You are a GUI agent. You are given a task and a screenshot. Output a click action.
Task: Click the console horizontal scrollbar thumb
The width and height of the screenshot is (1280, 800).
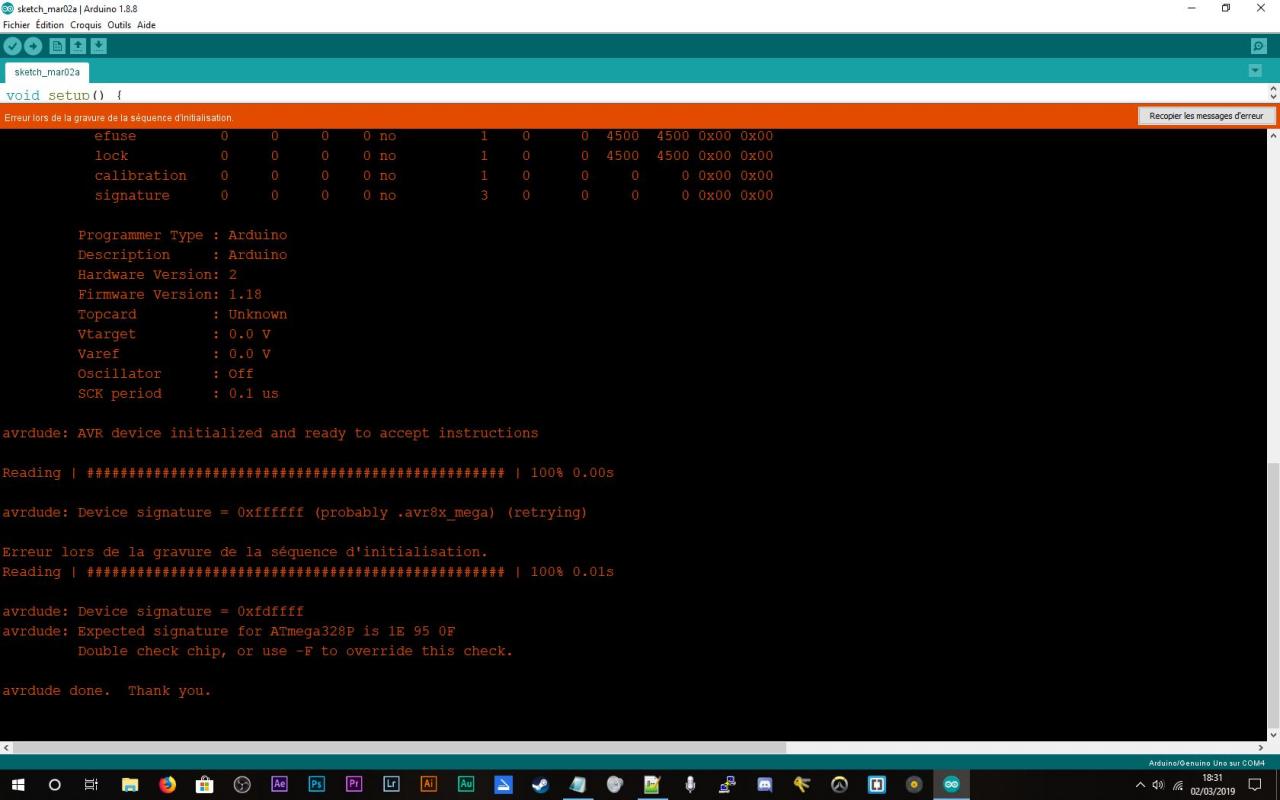coord(399,747)
